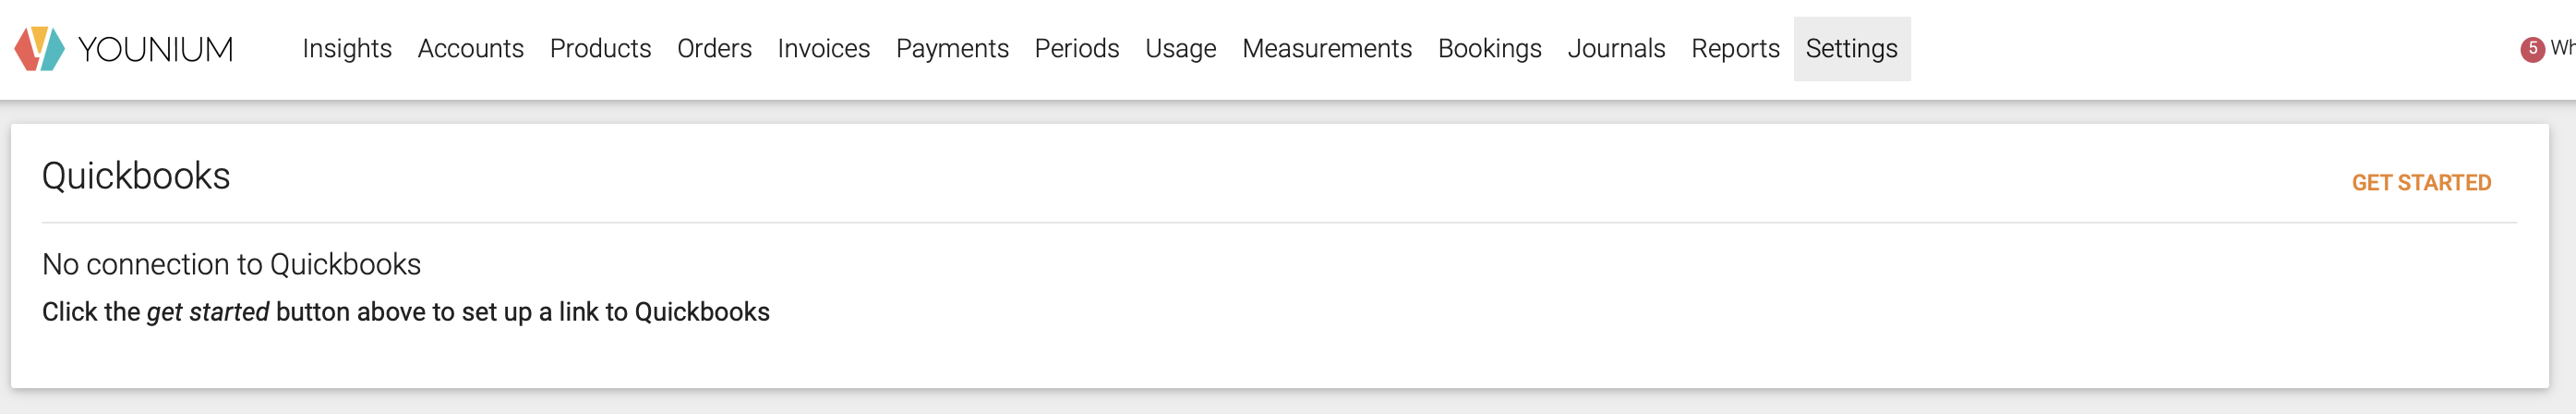2576x414 pixels.
Task: Click the No connection to Quickbooks message
Action: [231, 264]
